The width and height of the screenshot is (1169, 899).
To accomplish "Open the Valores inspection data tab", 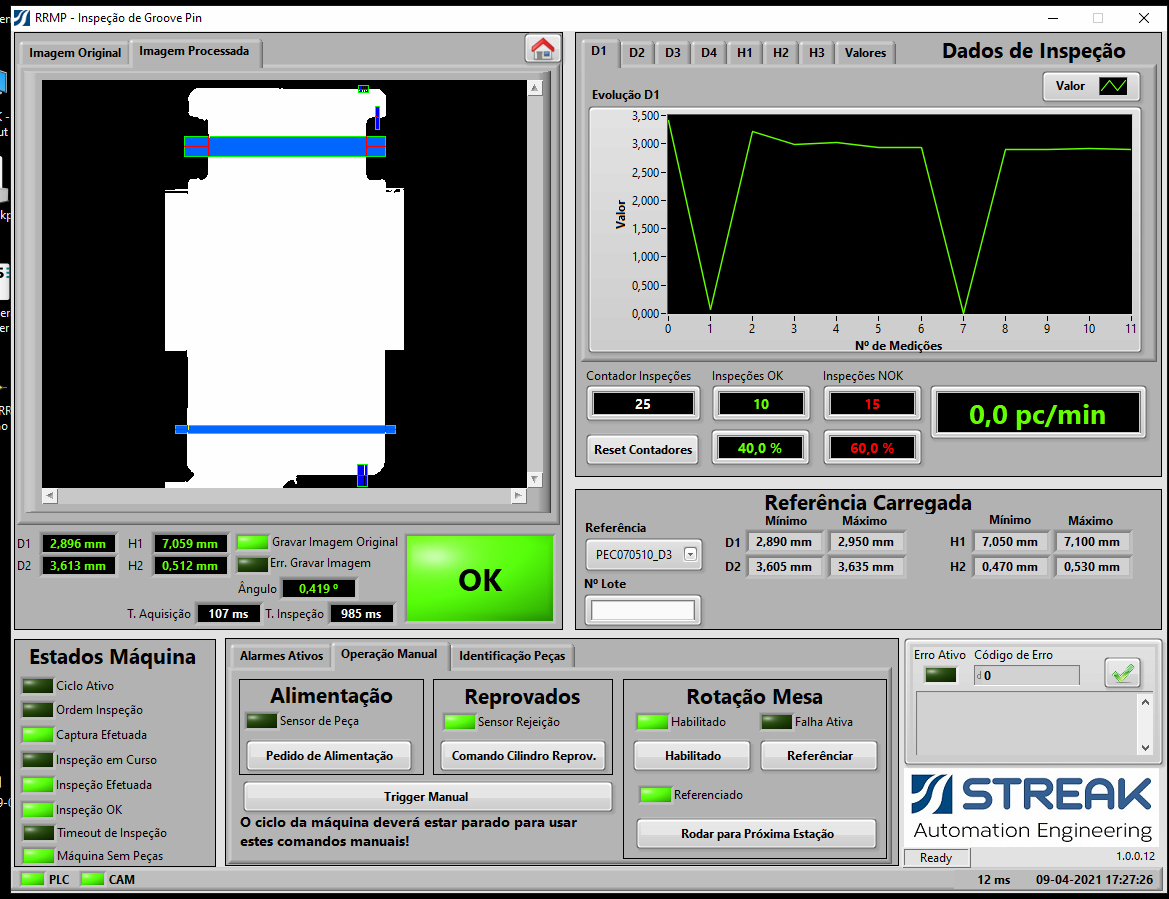I will click(x=865, y=53).
